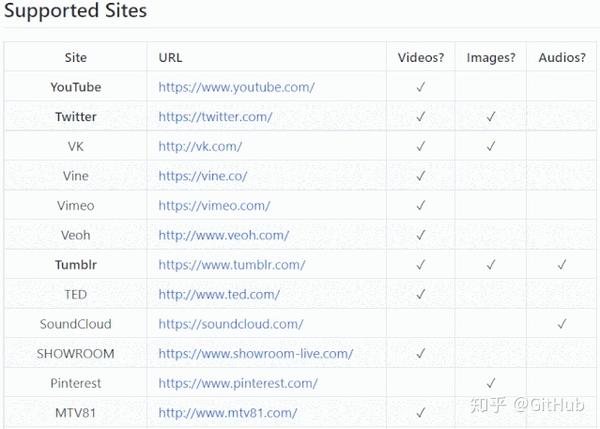The height and width of the screenshot is (429, 600).
Task: Visit the mtv81.com link
Action: (x=227, y=413)
